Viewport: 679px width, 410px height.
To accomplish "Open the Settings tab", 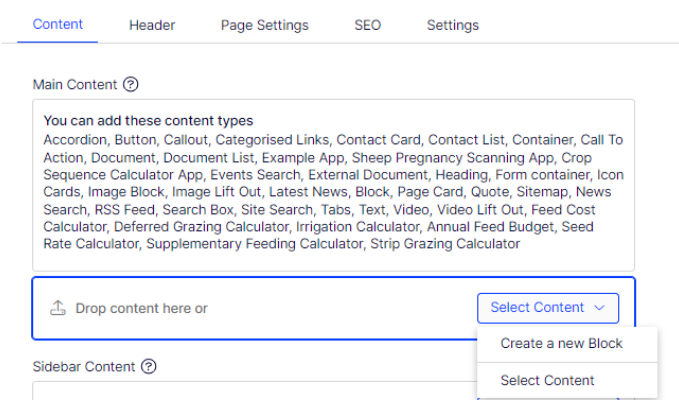I will coord(453,25).
